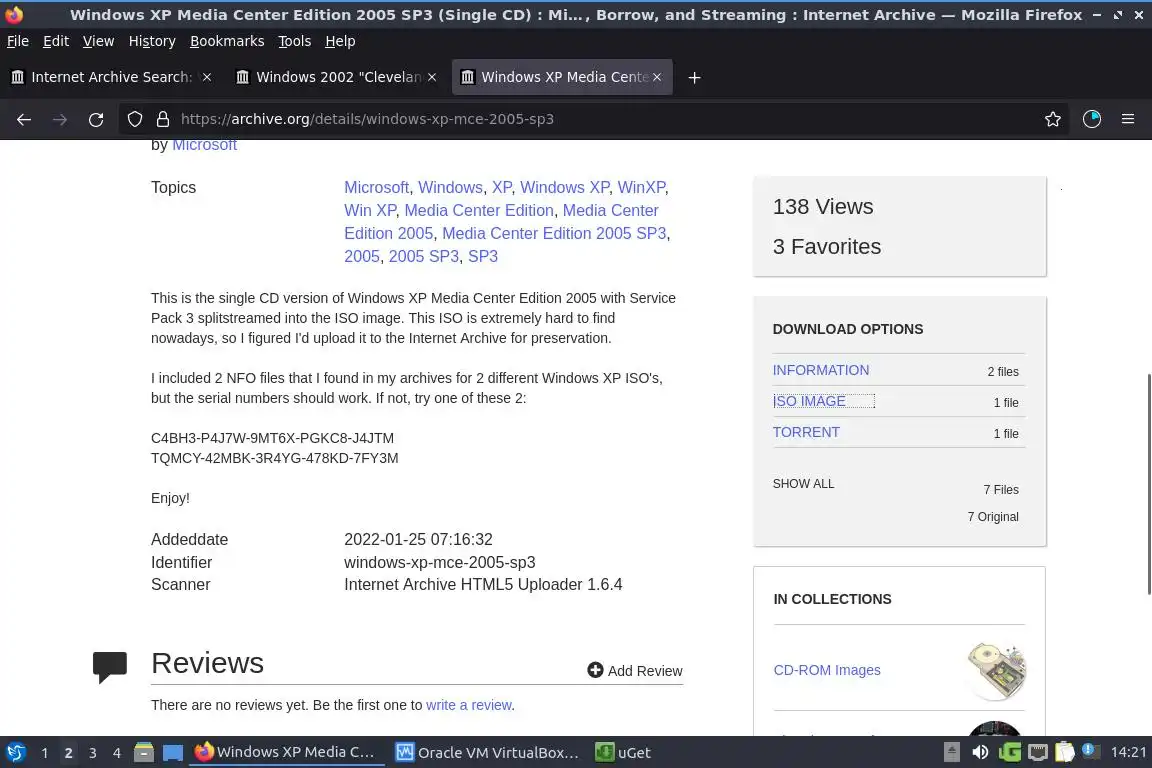
Task: Open the History menu
Action: point(152,41)
